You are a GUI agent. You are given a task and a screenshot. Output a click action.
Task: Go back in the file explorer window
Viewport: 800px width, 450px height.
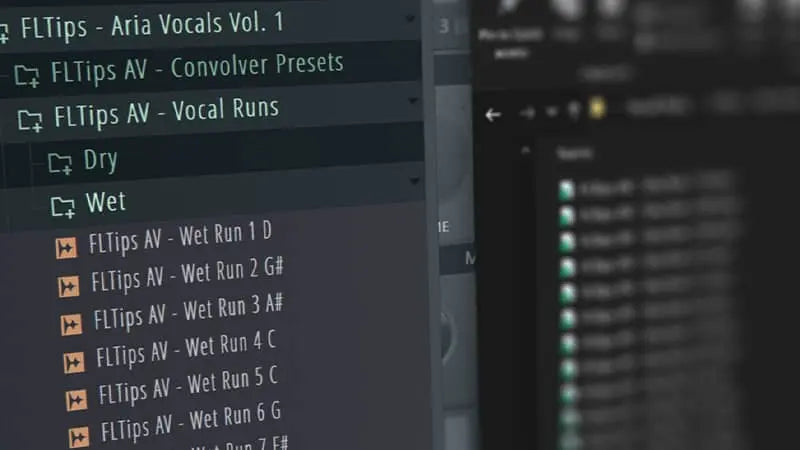(493, 115)
